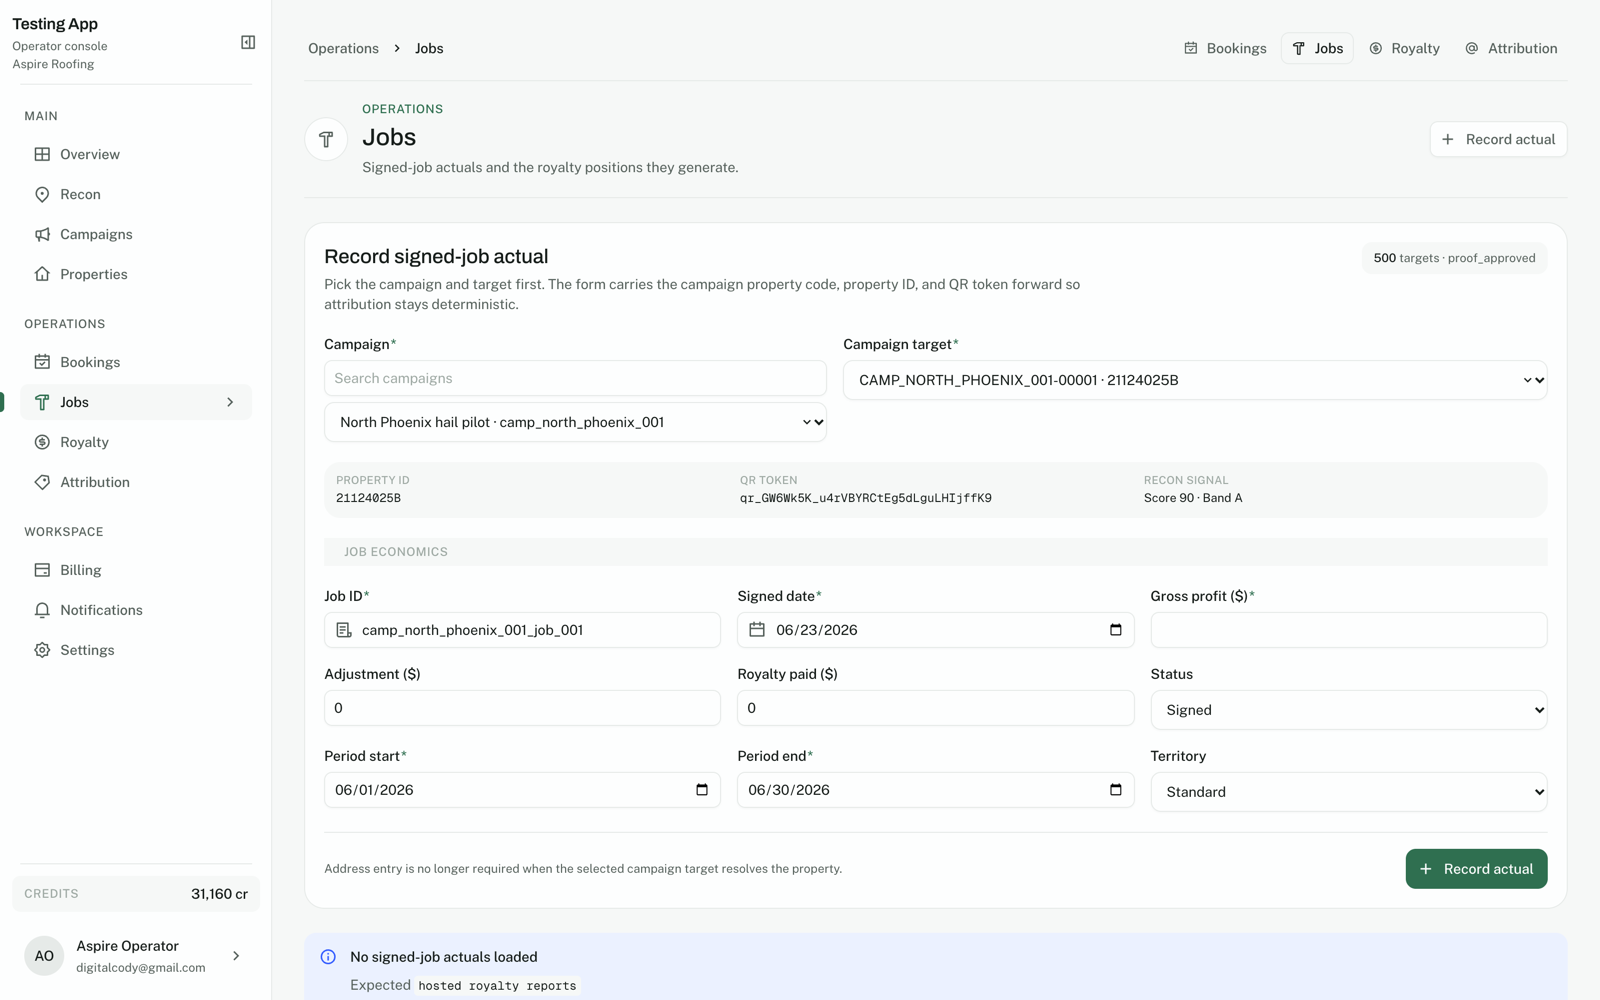
Task: Click Campaigns label in the sidebar
Action: coord(96,234)
